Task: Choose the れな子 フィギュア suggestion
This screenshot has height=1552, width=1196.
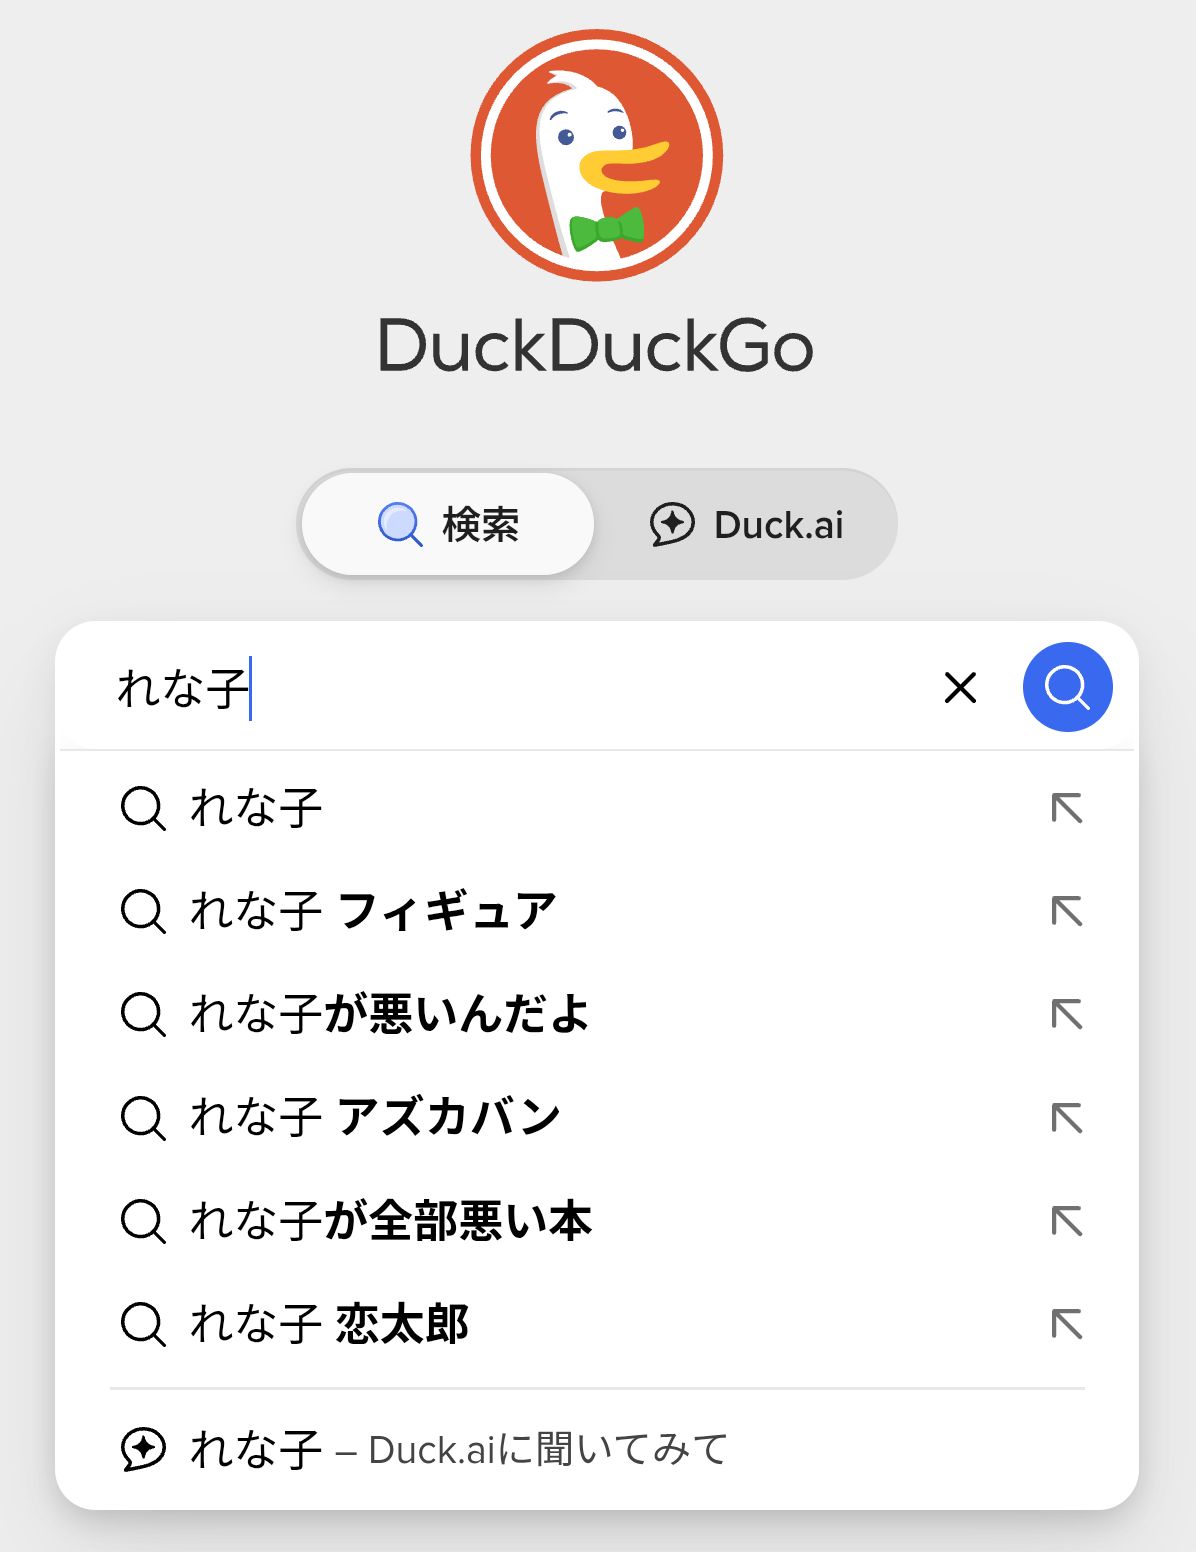Action: pos(372,911)
